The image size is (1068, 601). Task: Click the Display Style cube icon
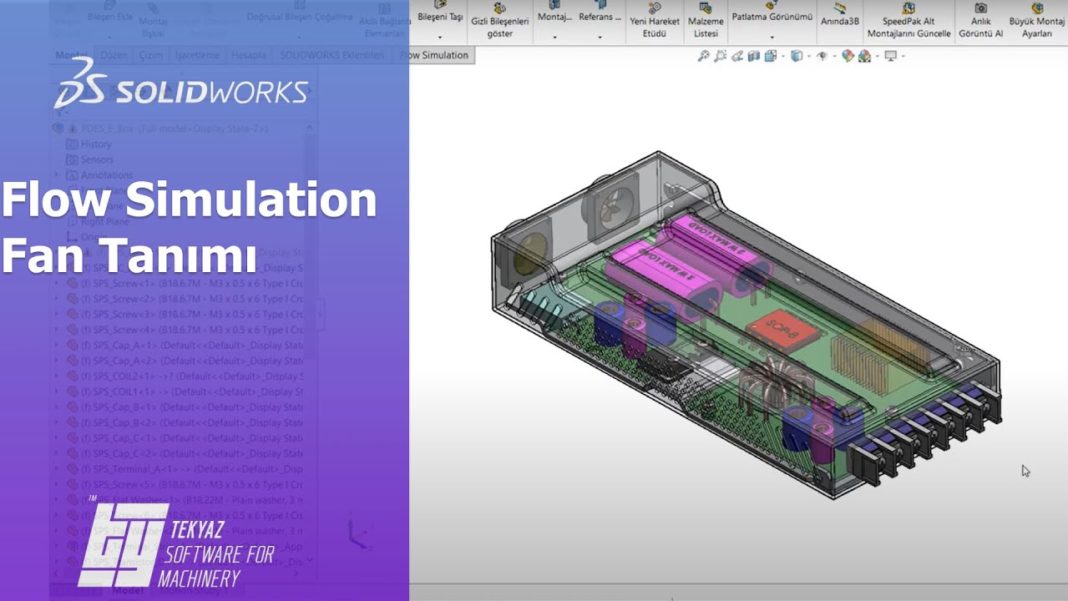click(x=796, y=56)
